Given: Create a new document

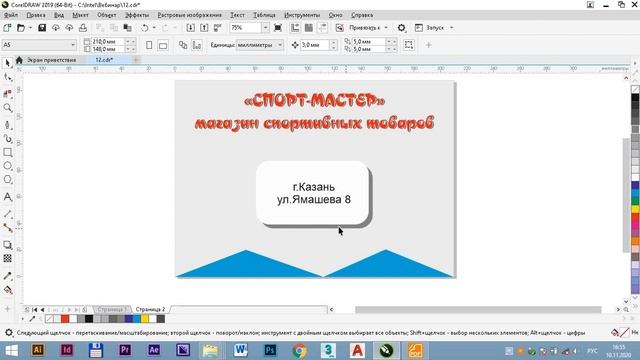Looking at the screenshot, I should [7, 28].
